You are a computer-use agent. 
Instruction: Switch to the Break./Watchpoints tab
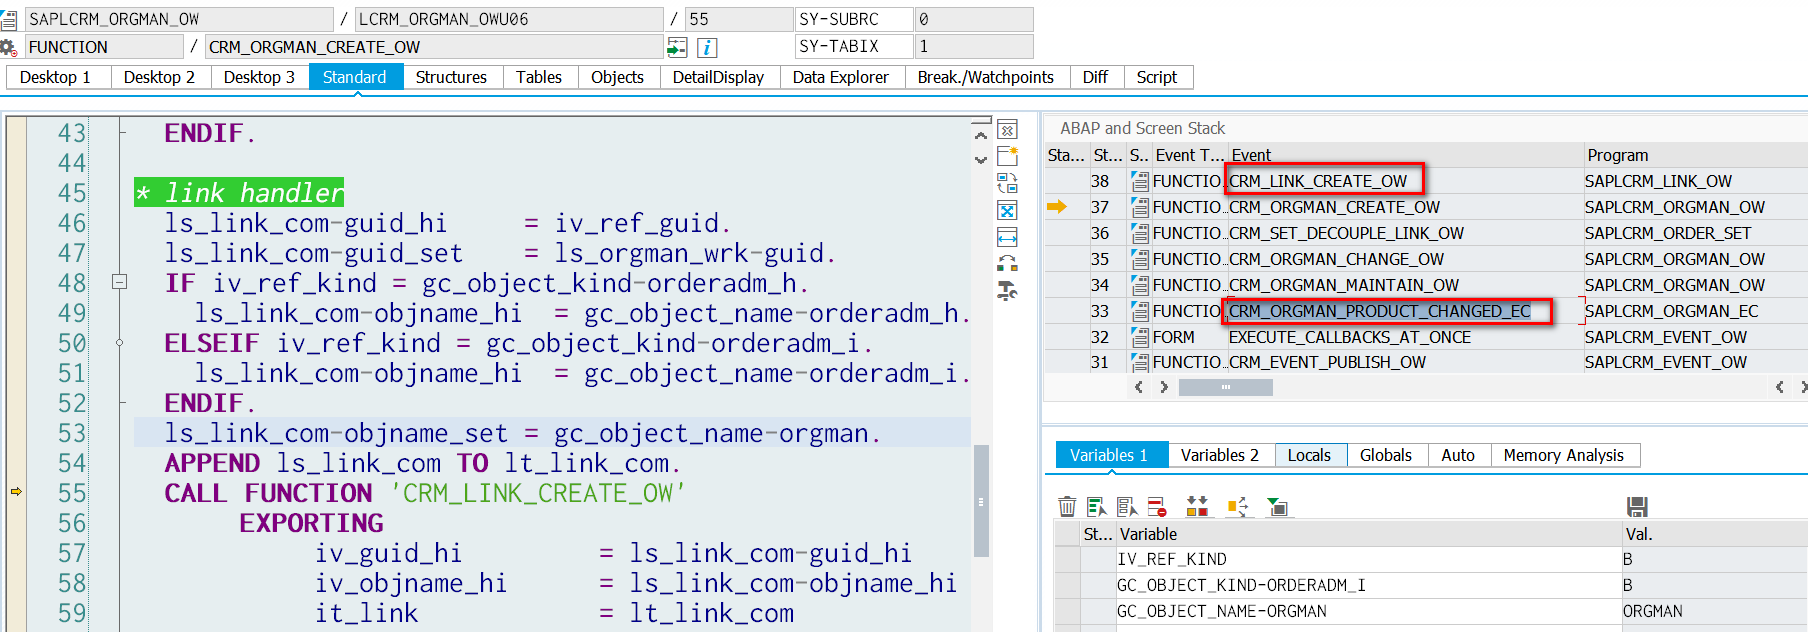pos(985,77)
